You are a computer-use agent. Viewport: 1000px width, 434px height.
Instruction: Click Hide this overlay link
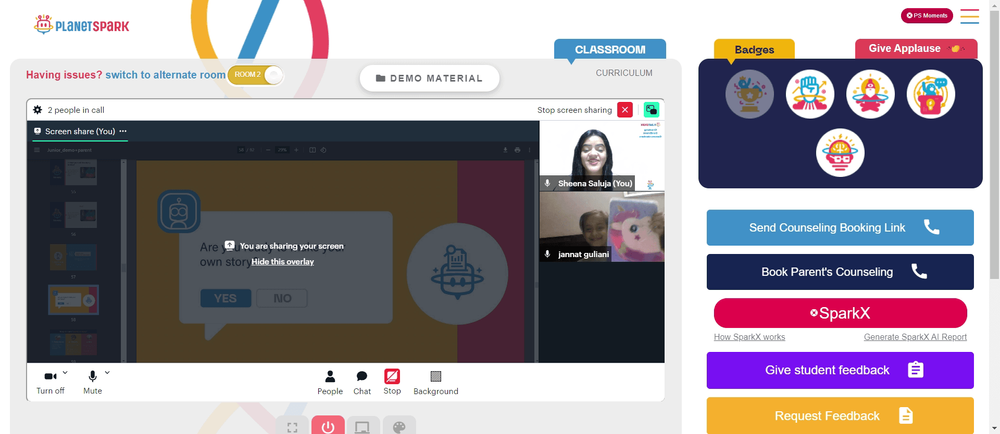(283, 261)
